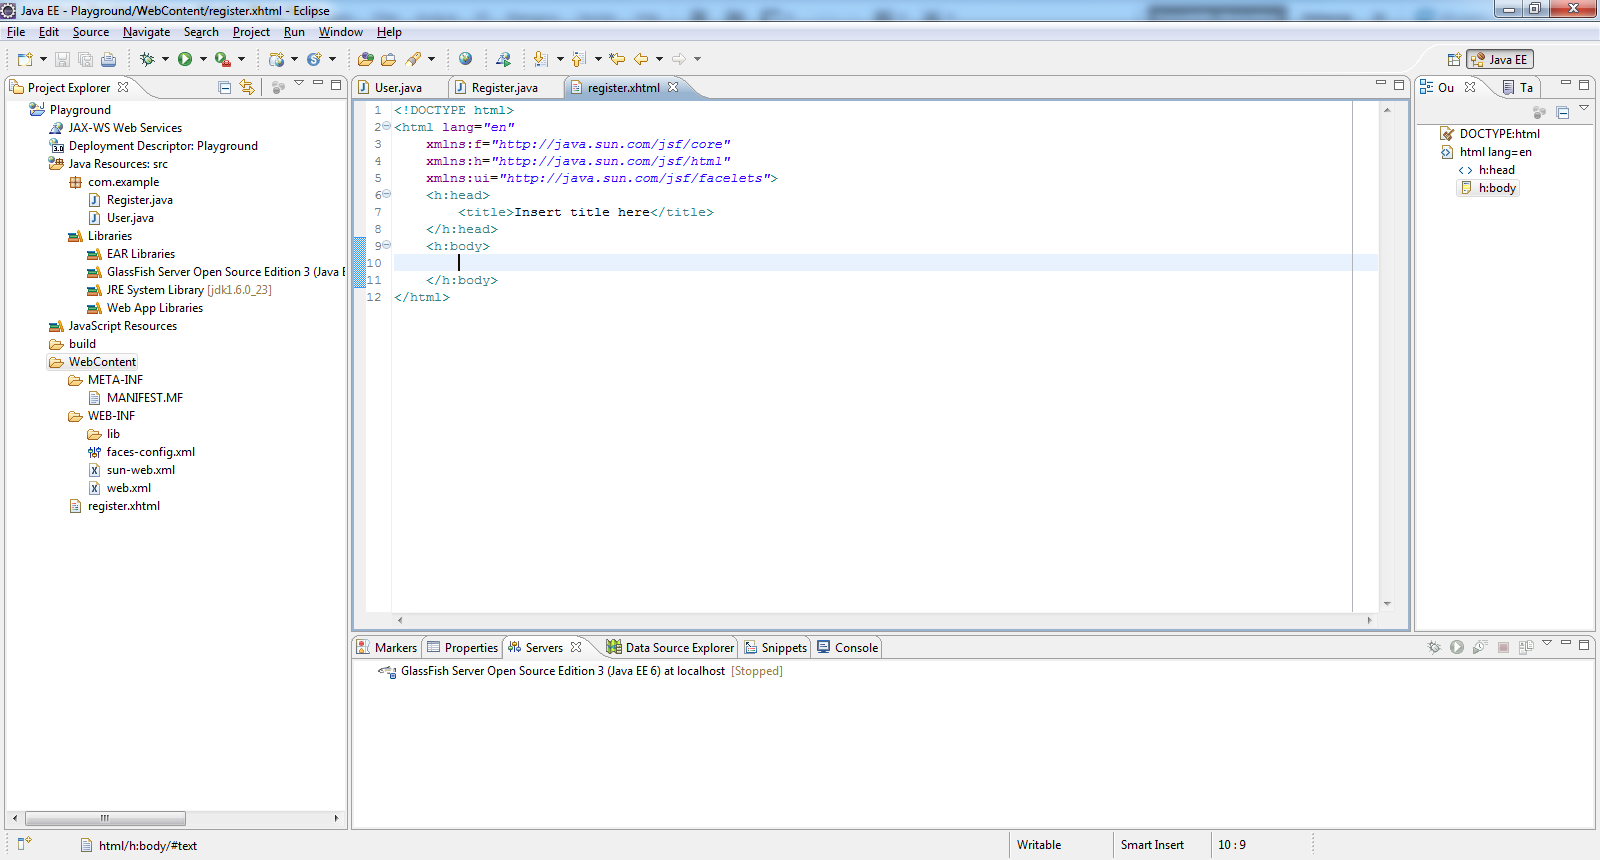Open the Navigate menu
Viewport: 1600px width, 860px height.
pos(146,32)
